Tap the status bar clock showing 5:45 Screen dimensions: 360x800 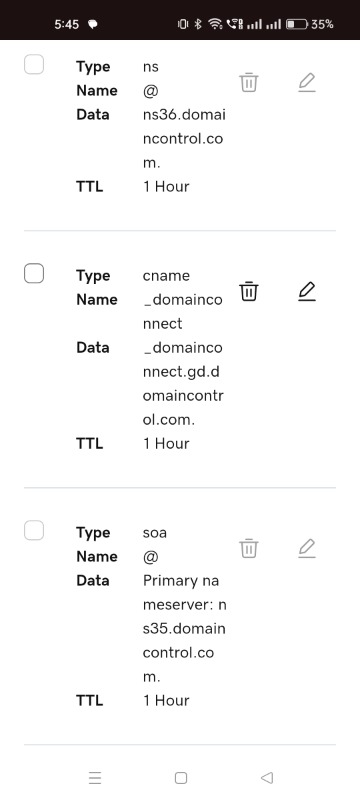pos(66,24)
